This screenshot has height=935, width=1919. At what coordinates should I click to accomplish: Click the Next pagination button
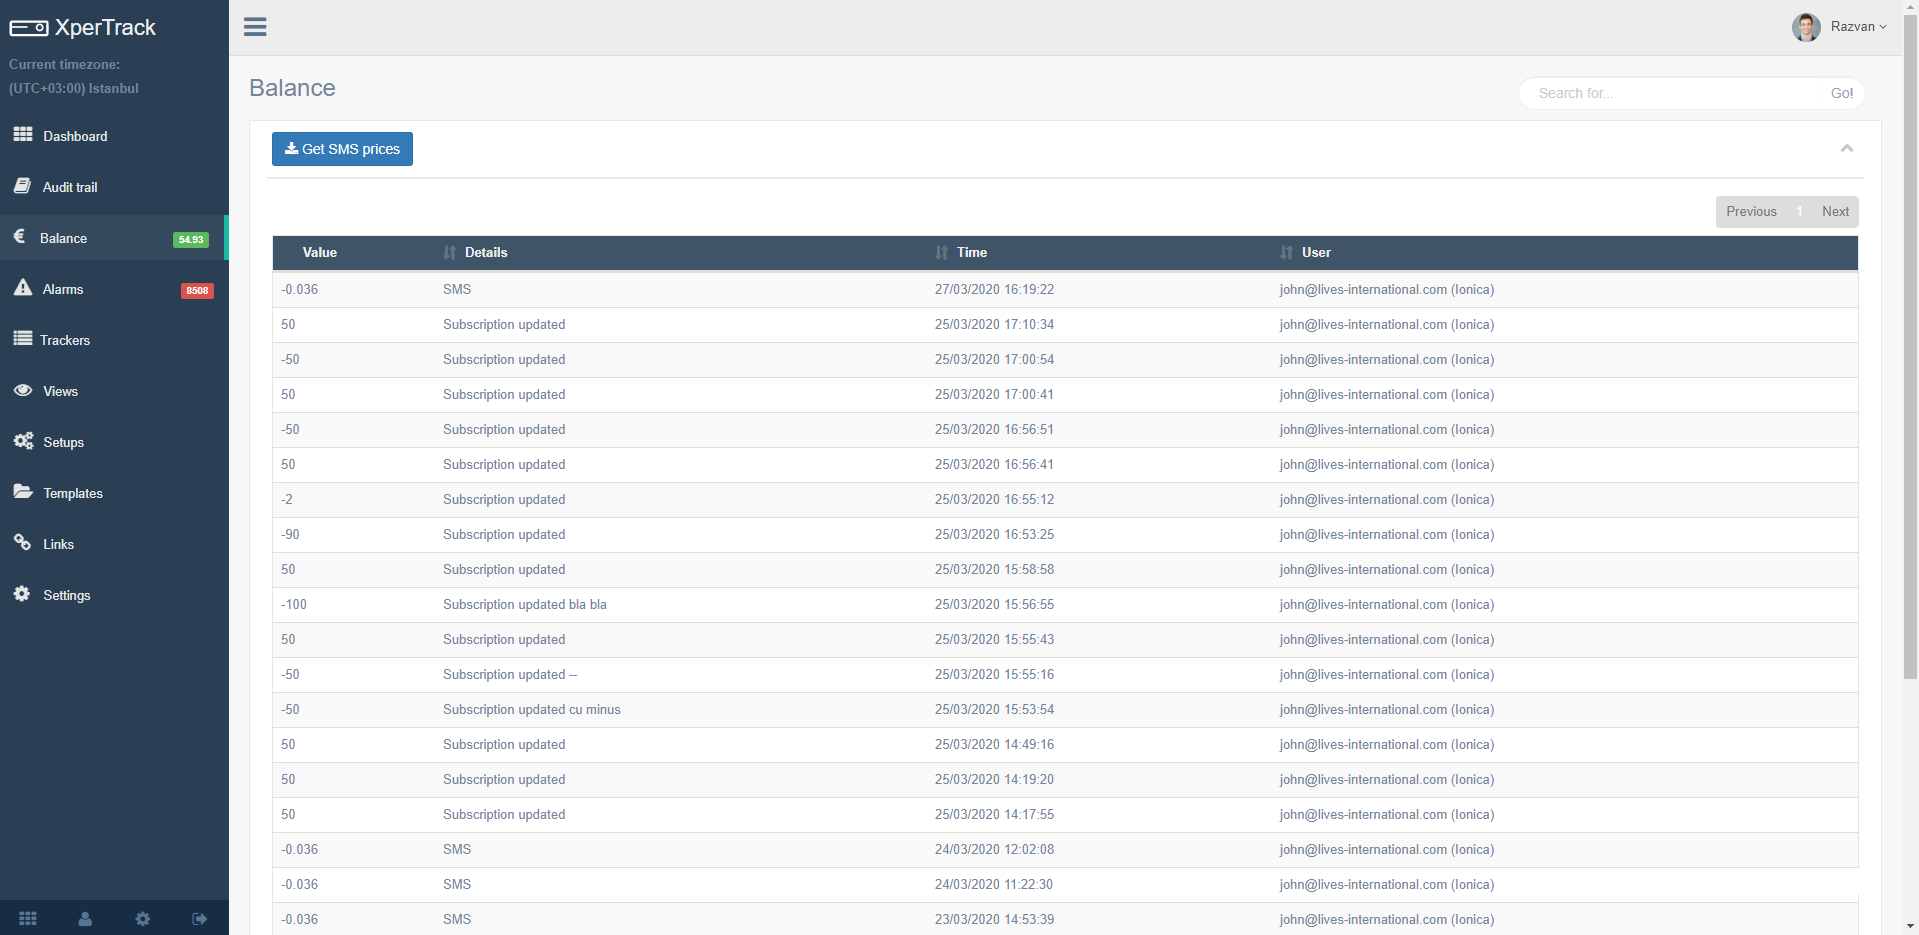click(x=1834, y=212)
